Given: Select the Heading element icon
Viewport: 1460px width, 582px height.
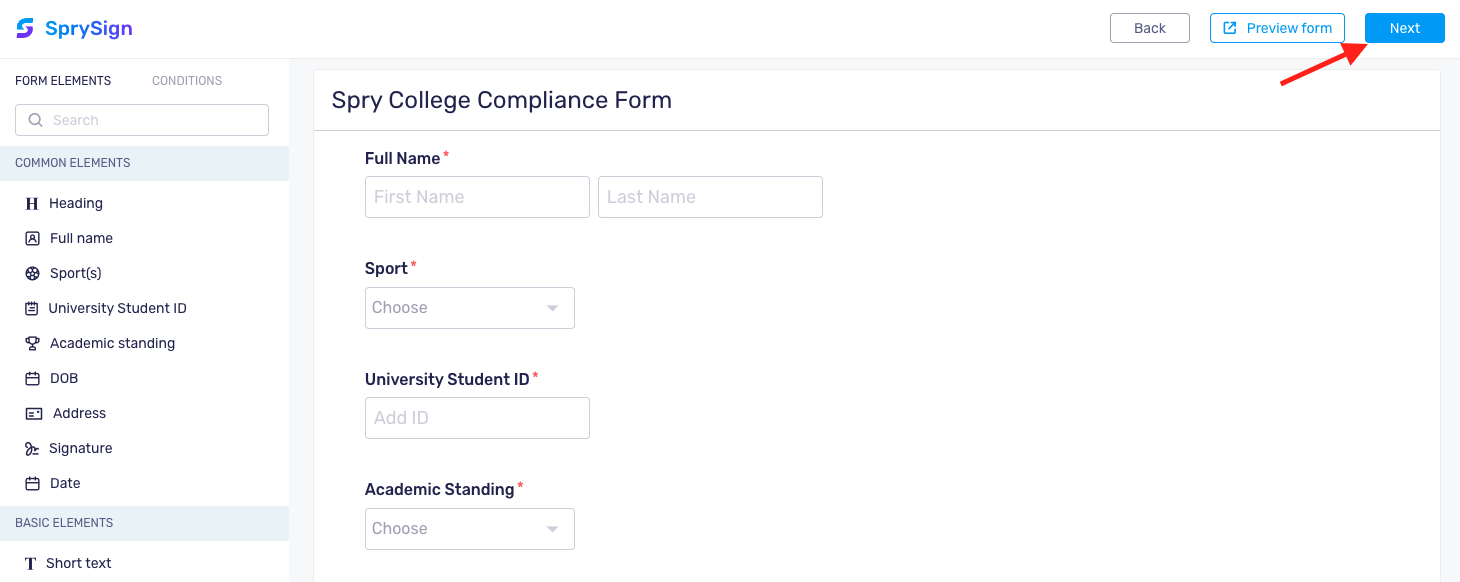Looking at the screenshot, I should (32, 203).
